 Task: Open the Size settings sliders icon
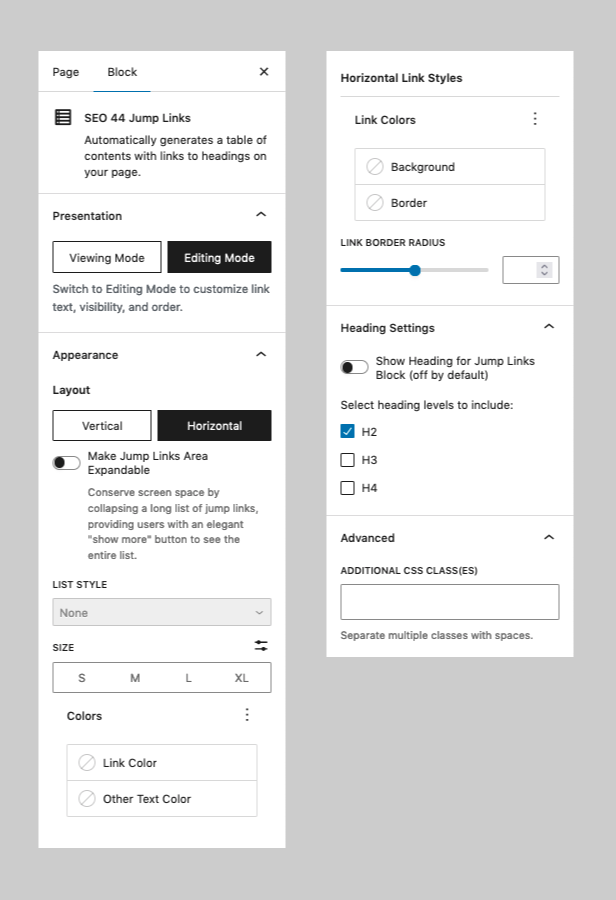coord(260,645)
